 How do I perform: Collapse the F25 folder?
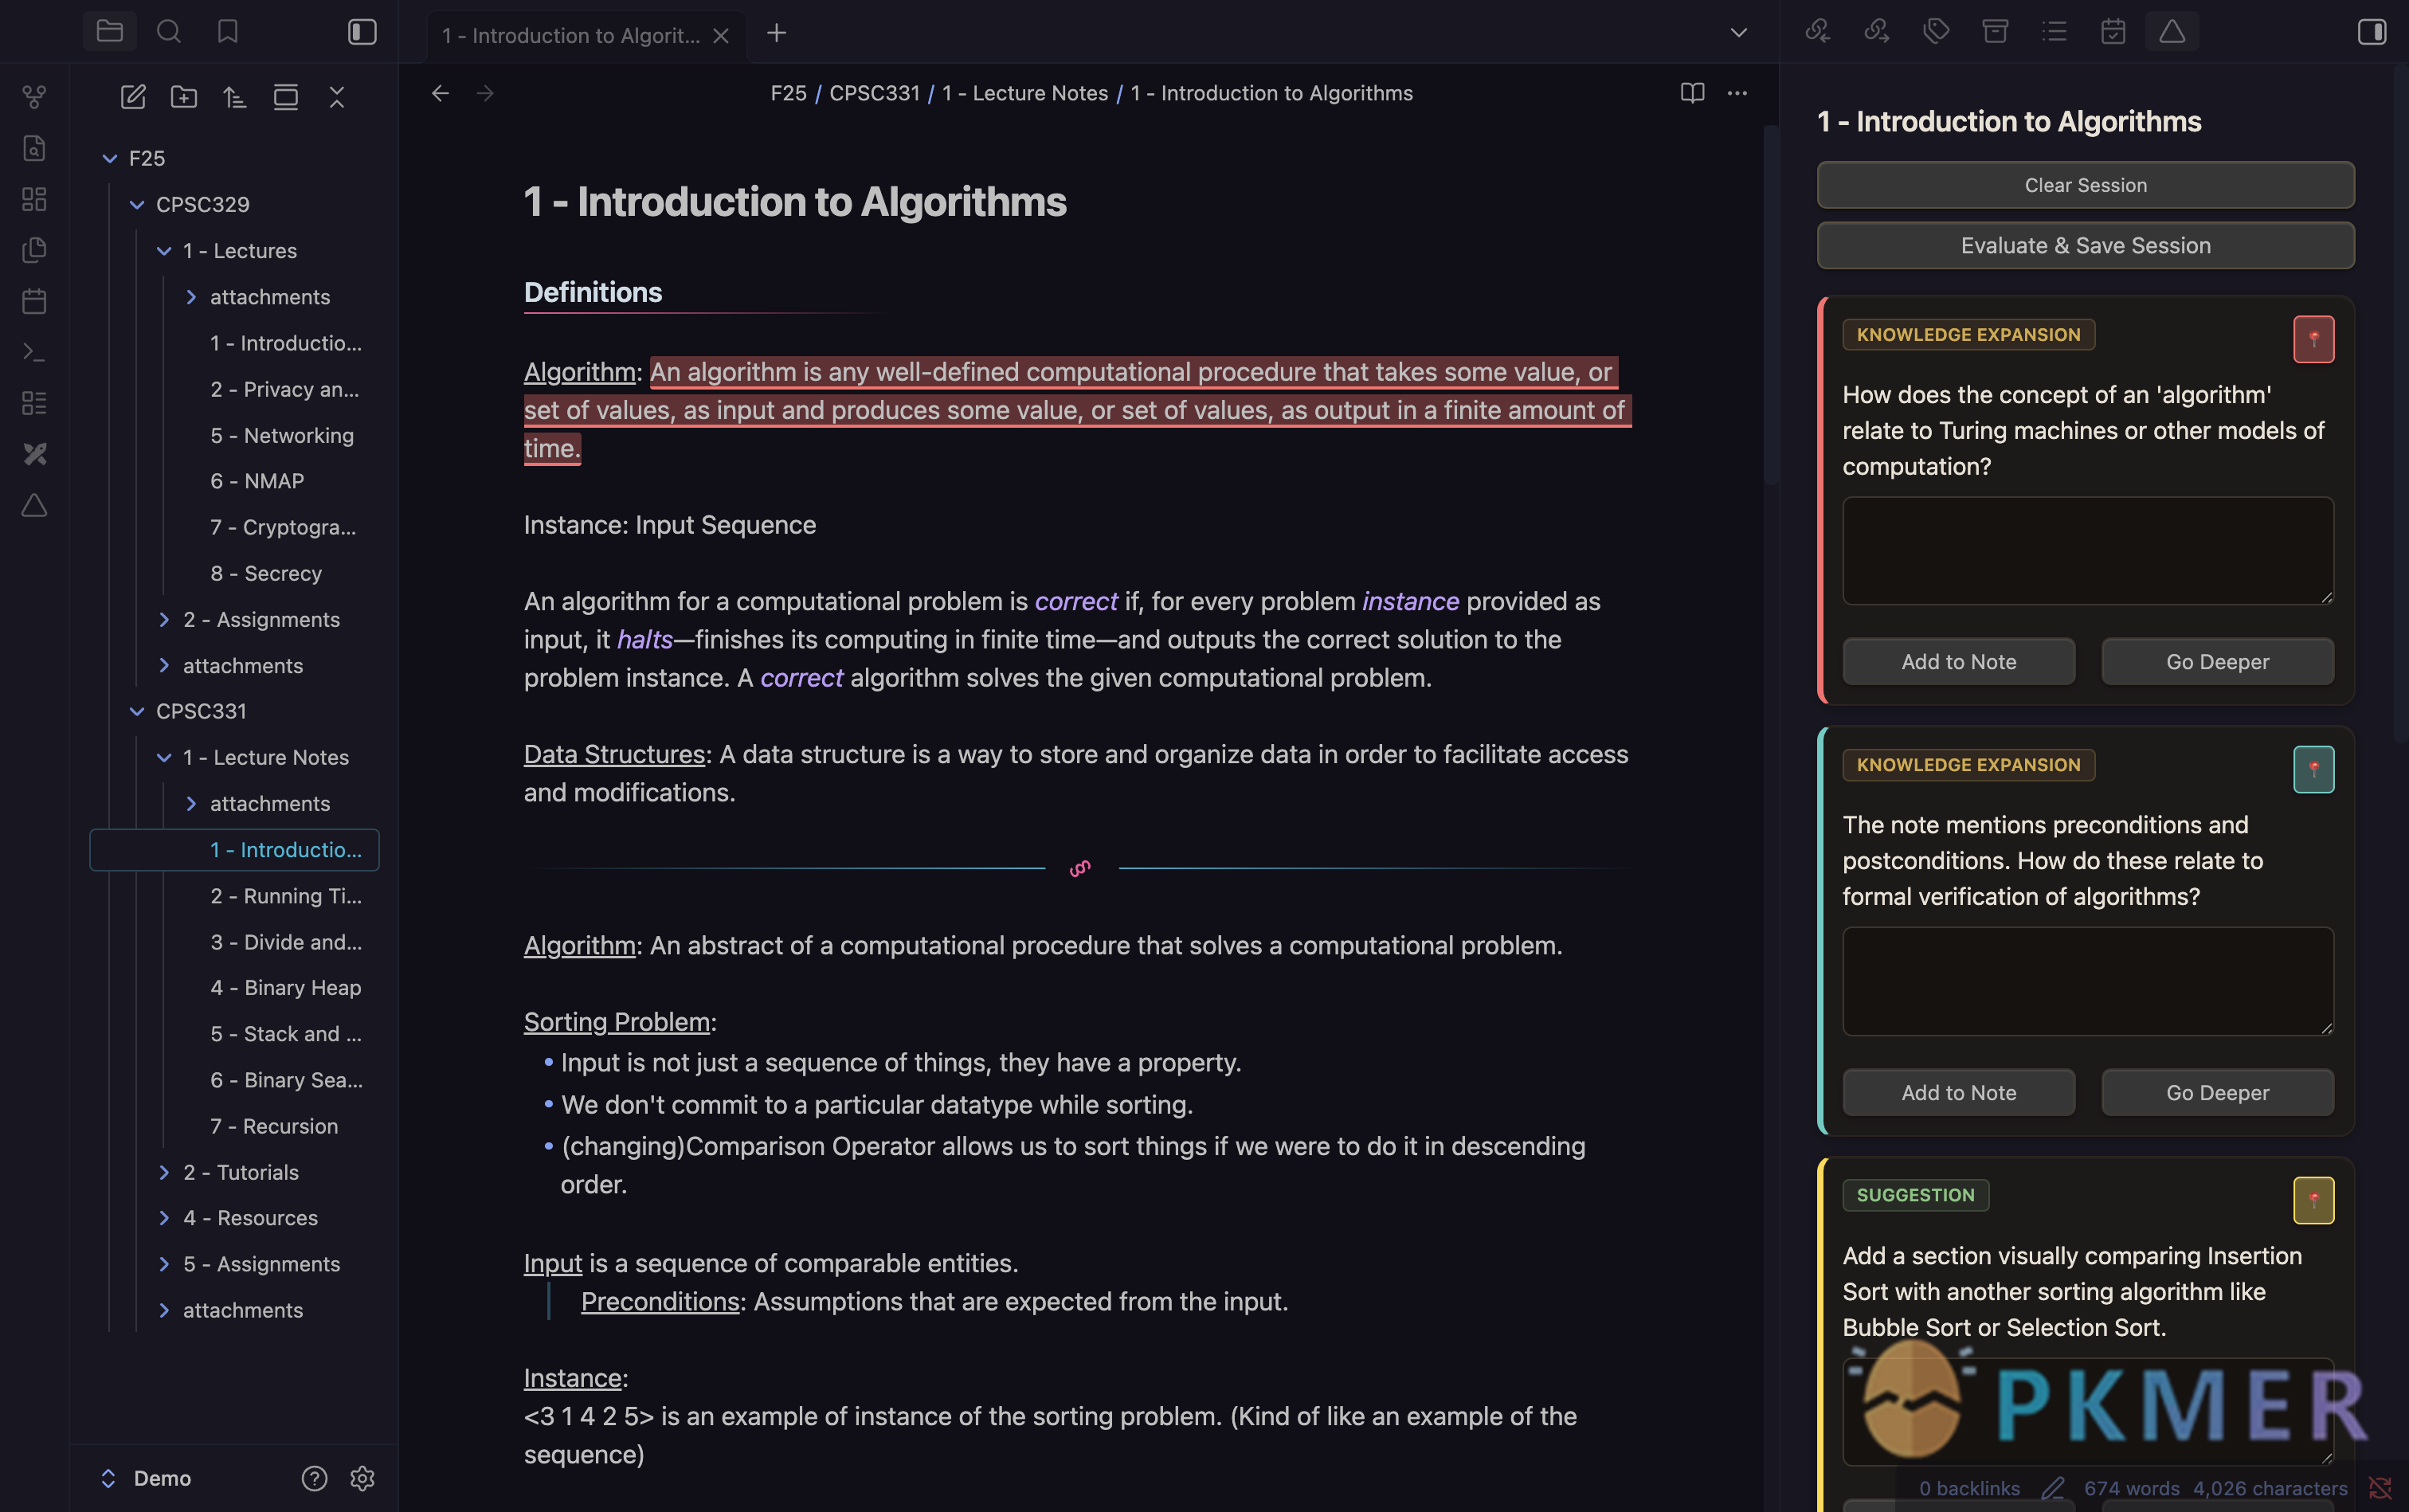[110, 158]
